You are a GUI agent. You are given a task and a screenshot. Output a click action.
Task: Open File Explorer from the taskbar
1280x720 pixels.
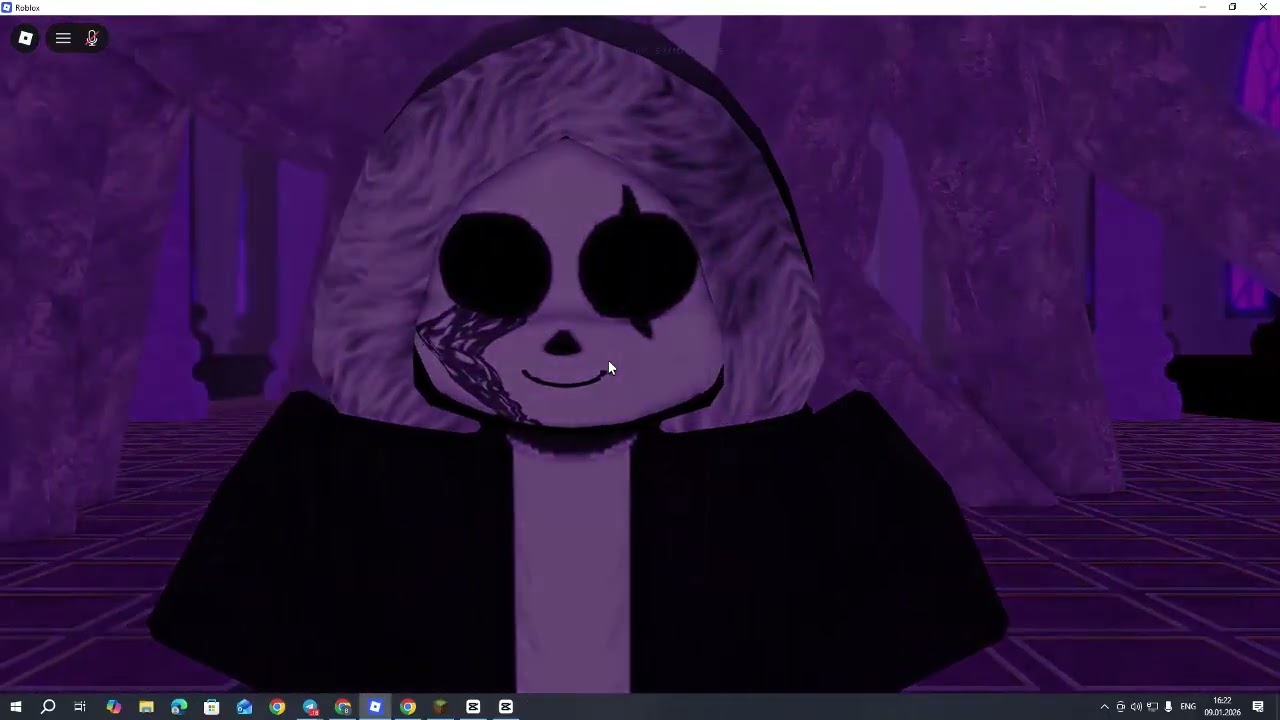[146, 707]
